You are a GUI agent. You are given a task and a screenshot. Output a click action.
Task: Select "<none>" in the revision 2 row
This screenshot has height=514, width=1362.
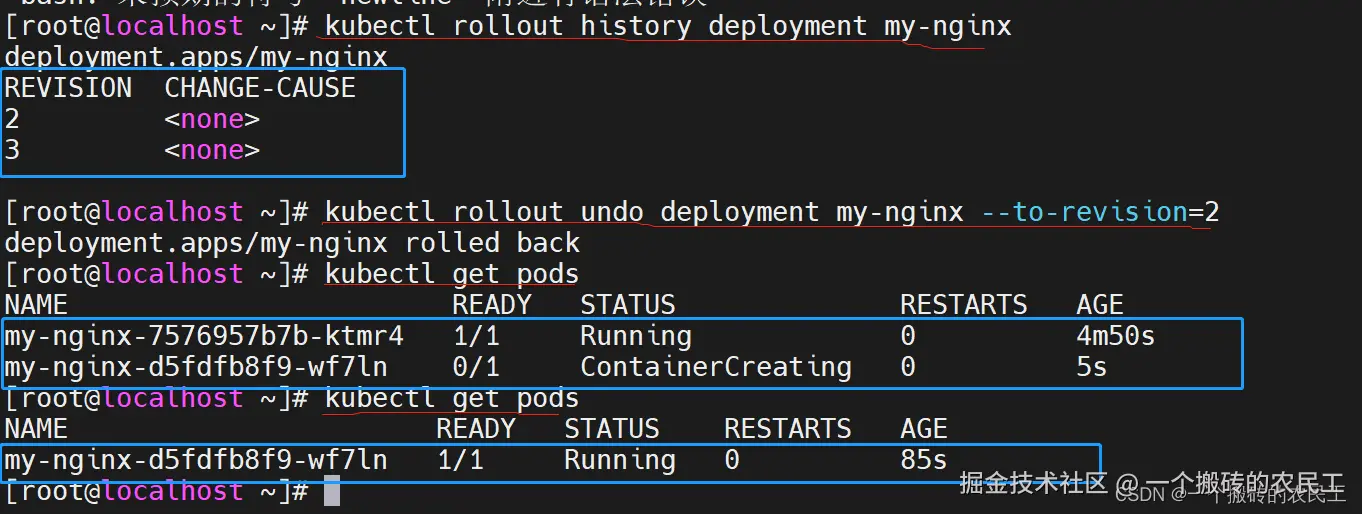(212, 120)
